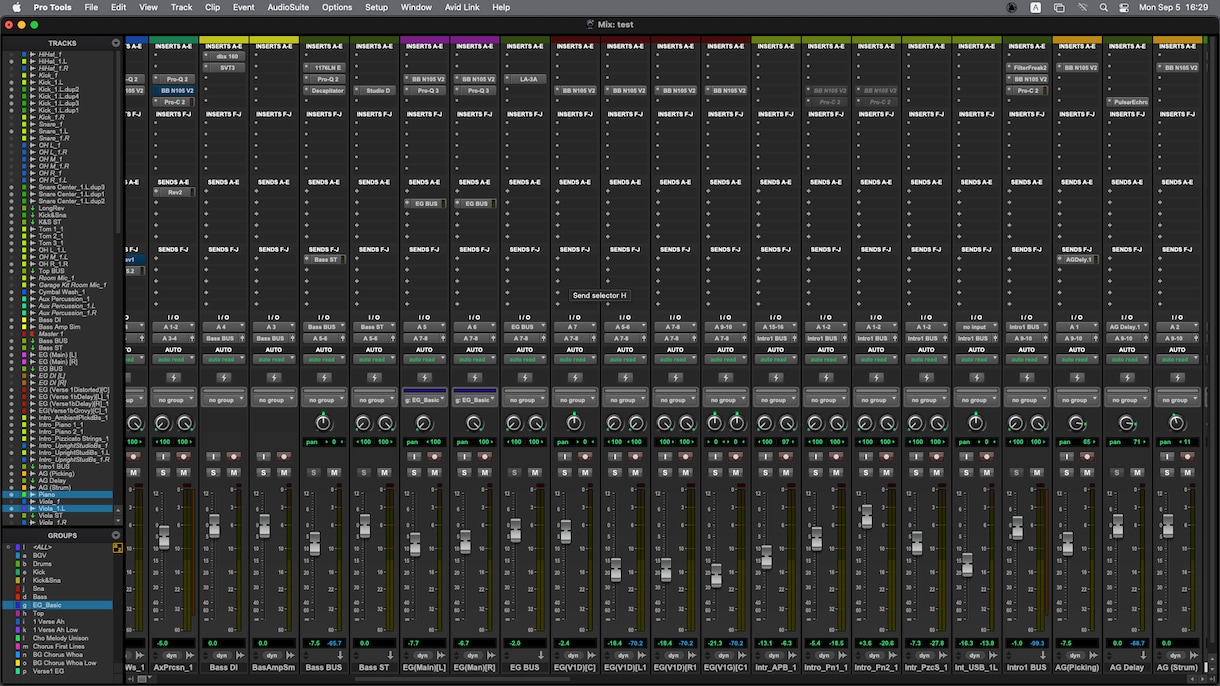Click the lightning bolt icon on Bass DI
The height and width of the screenshot is (686, 1220).
coord(223,378)
